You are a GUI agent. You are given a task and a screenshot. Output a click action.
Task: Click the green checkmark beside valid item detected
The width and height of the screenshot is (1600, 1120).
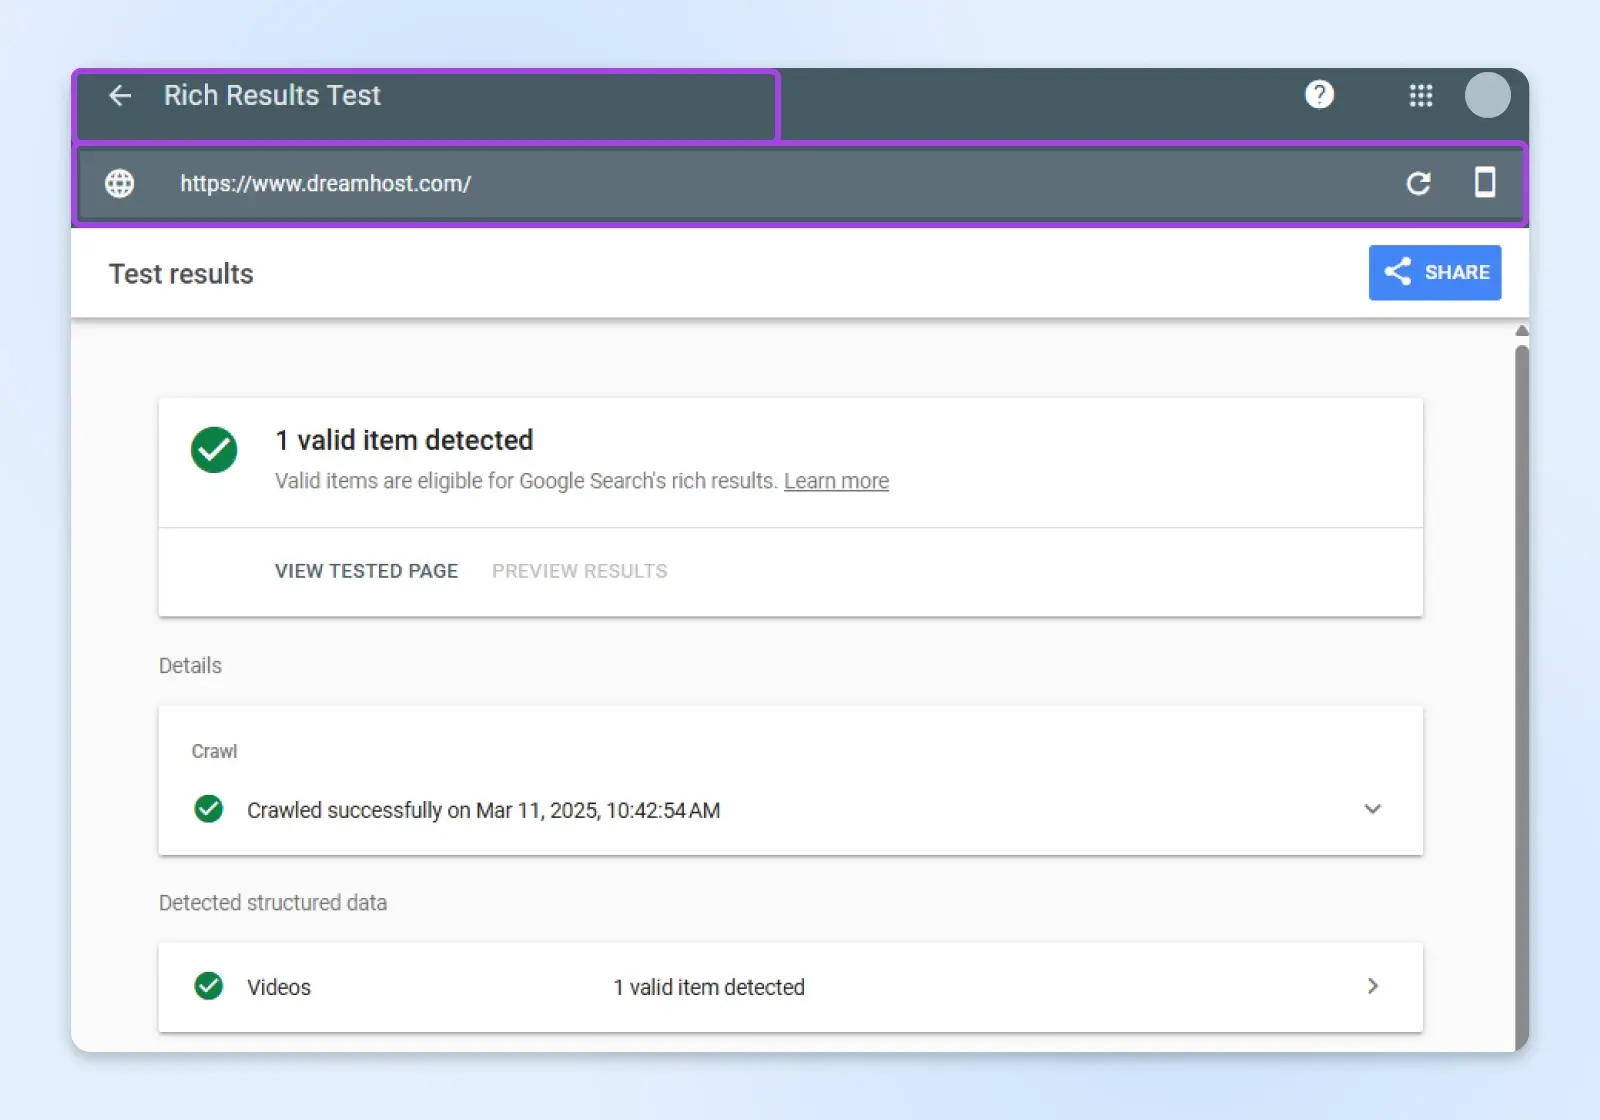click(214, 450)
